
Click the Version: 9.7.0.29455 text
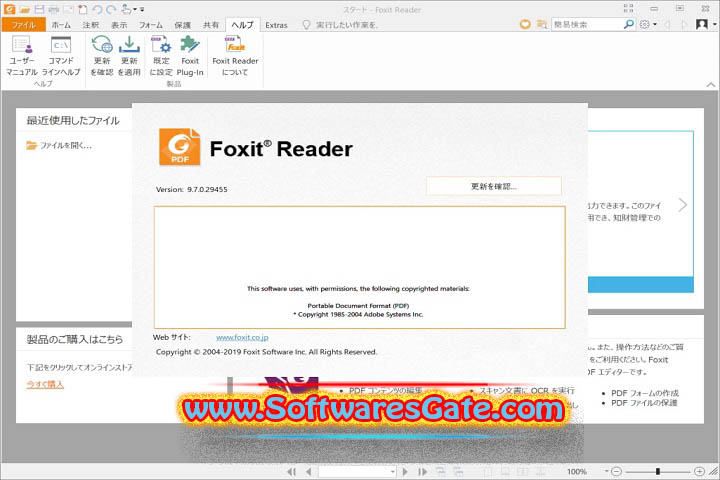tap(191, 189)
